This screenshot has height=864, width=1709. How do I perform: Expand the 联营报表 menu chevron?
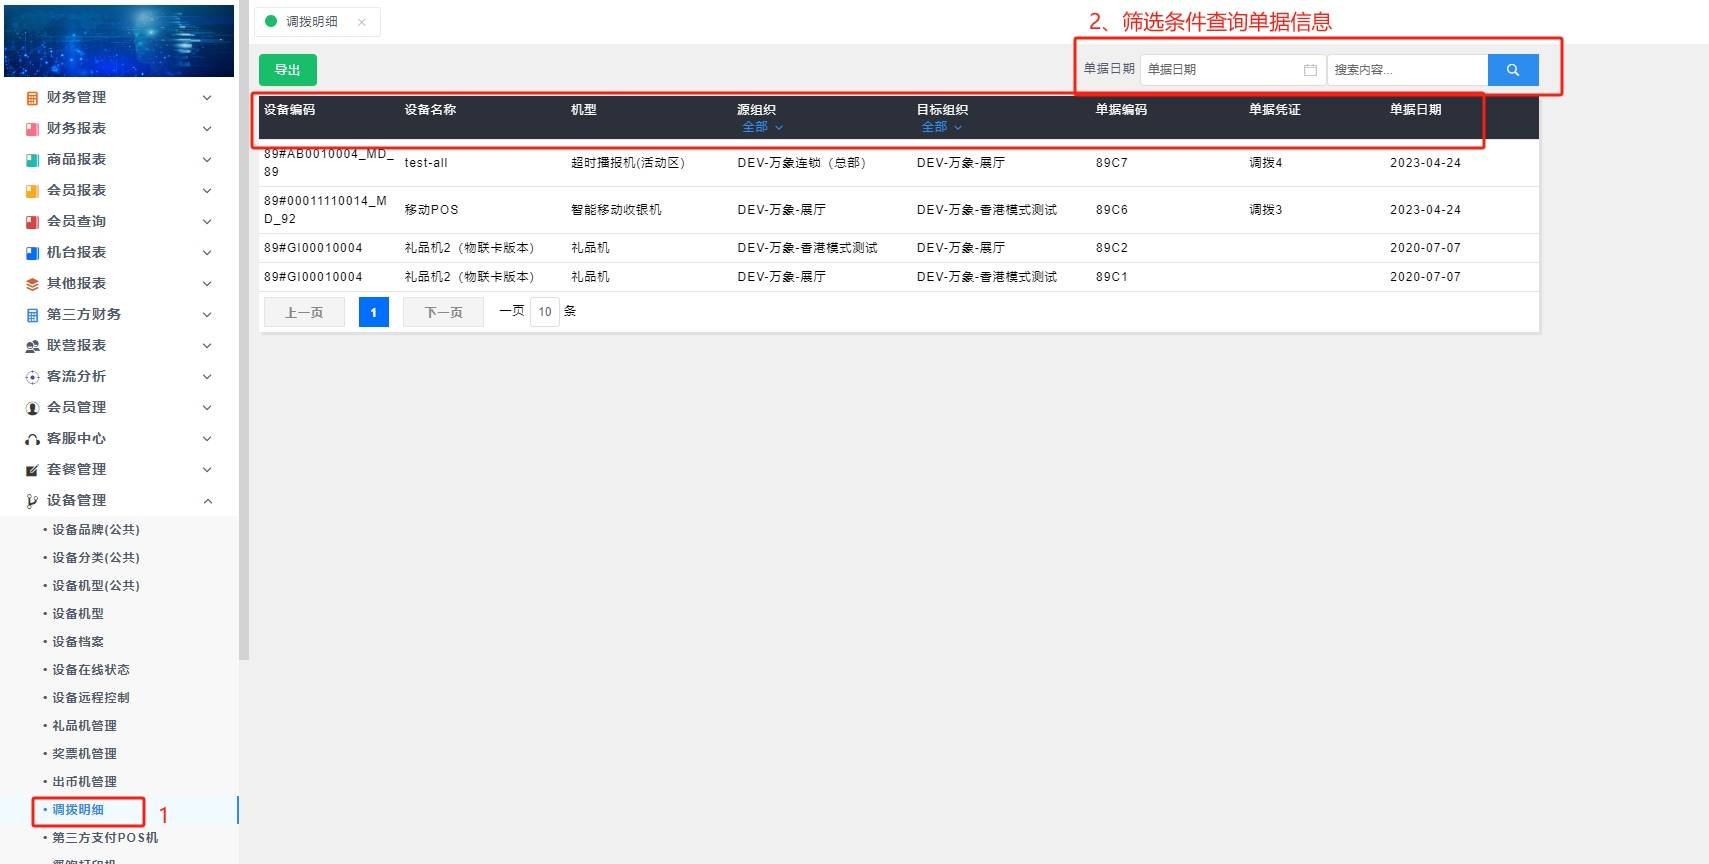click(207, 346)
